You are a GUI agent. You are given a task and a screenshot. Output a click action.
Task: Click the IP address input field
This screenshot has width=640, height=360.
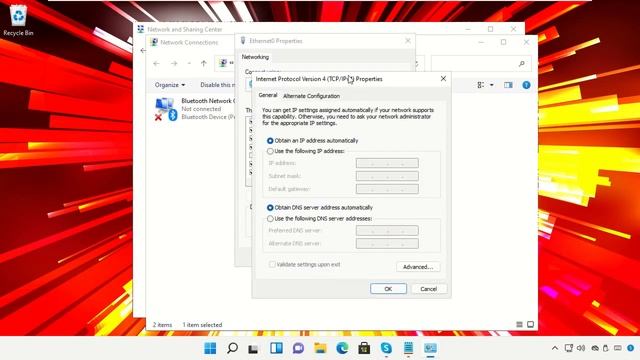click(x=387, y=163)
